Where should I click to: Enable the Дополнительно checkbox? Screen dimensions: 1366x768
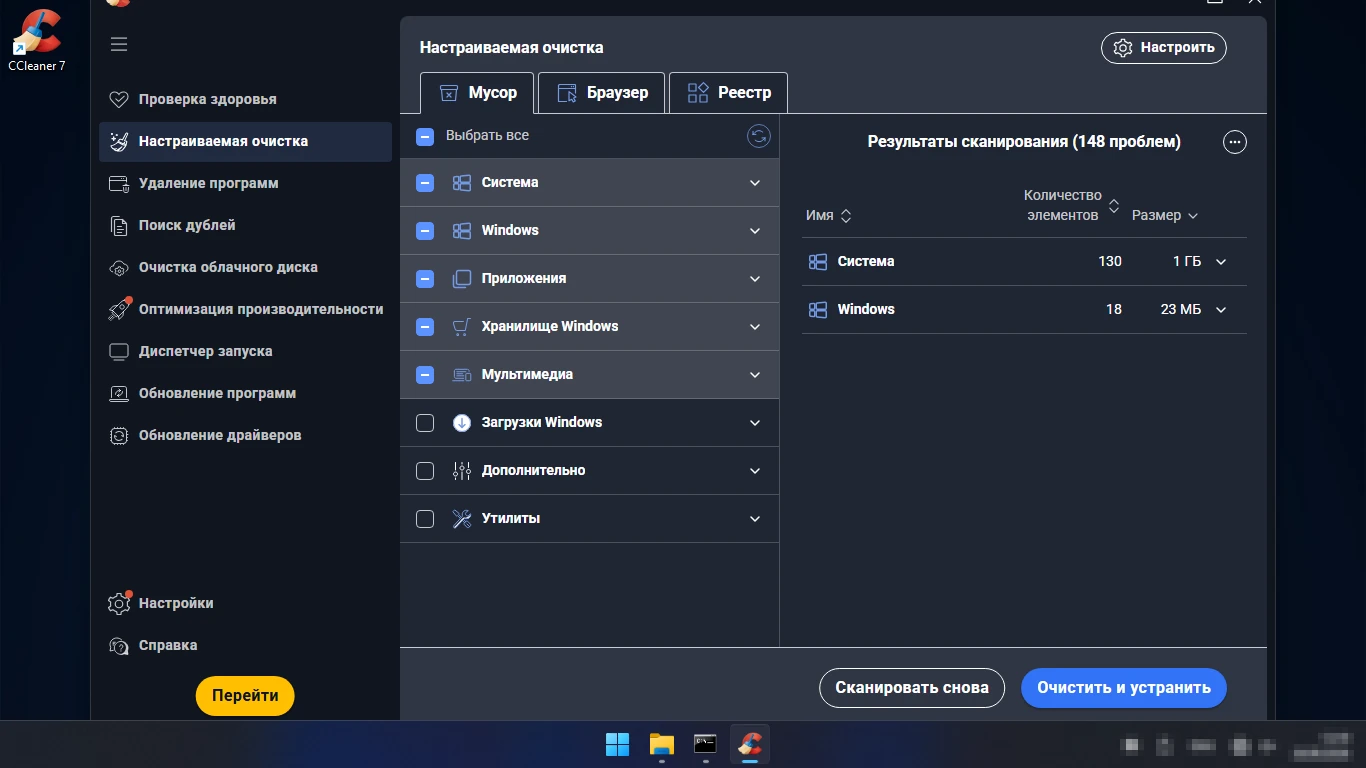point(425,471)
